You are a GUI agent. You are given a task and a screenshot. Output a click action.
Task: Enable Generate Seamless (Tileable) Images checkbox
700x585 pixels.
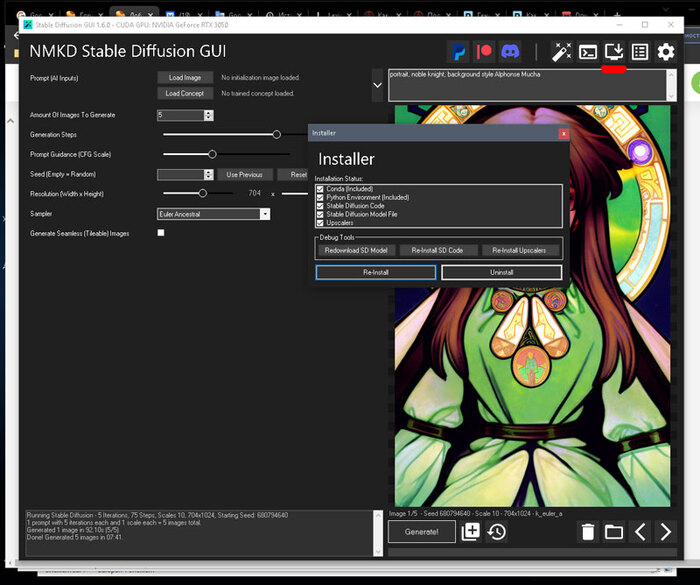click(x=161, y=233)
